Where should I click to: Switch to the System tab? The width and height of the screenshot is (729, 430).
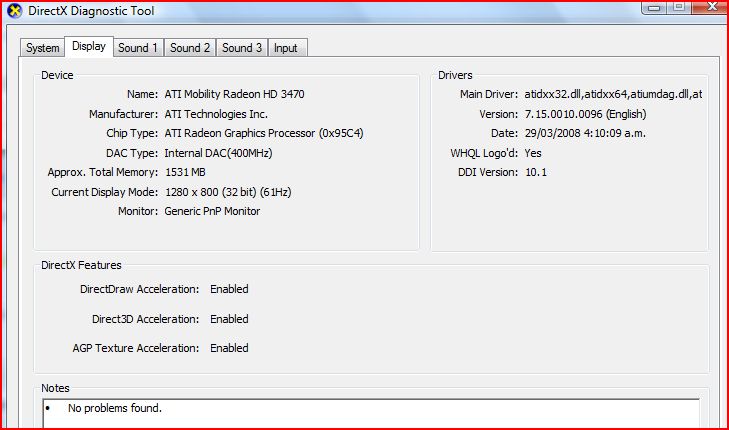[42, 48]
